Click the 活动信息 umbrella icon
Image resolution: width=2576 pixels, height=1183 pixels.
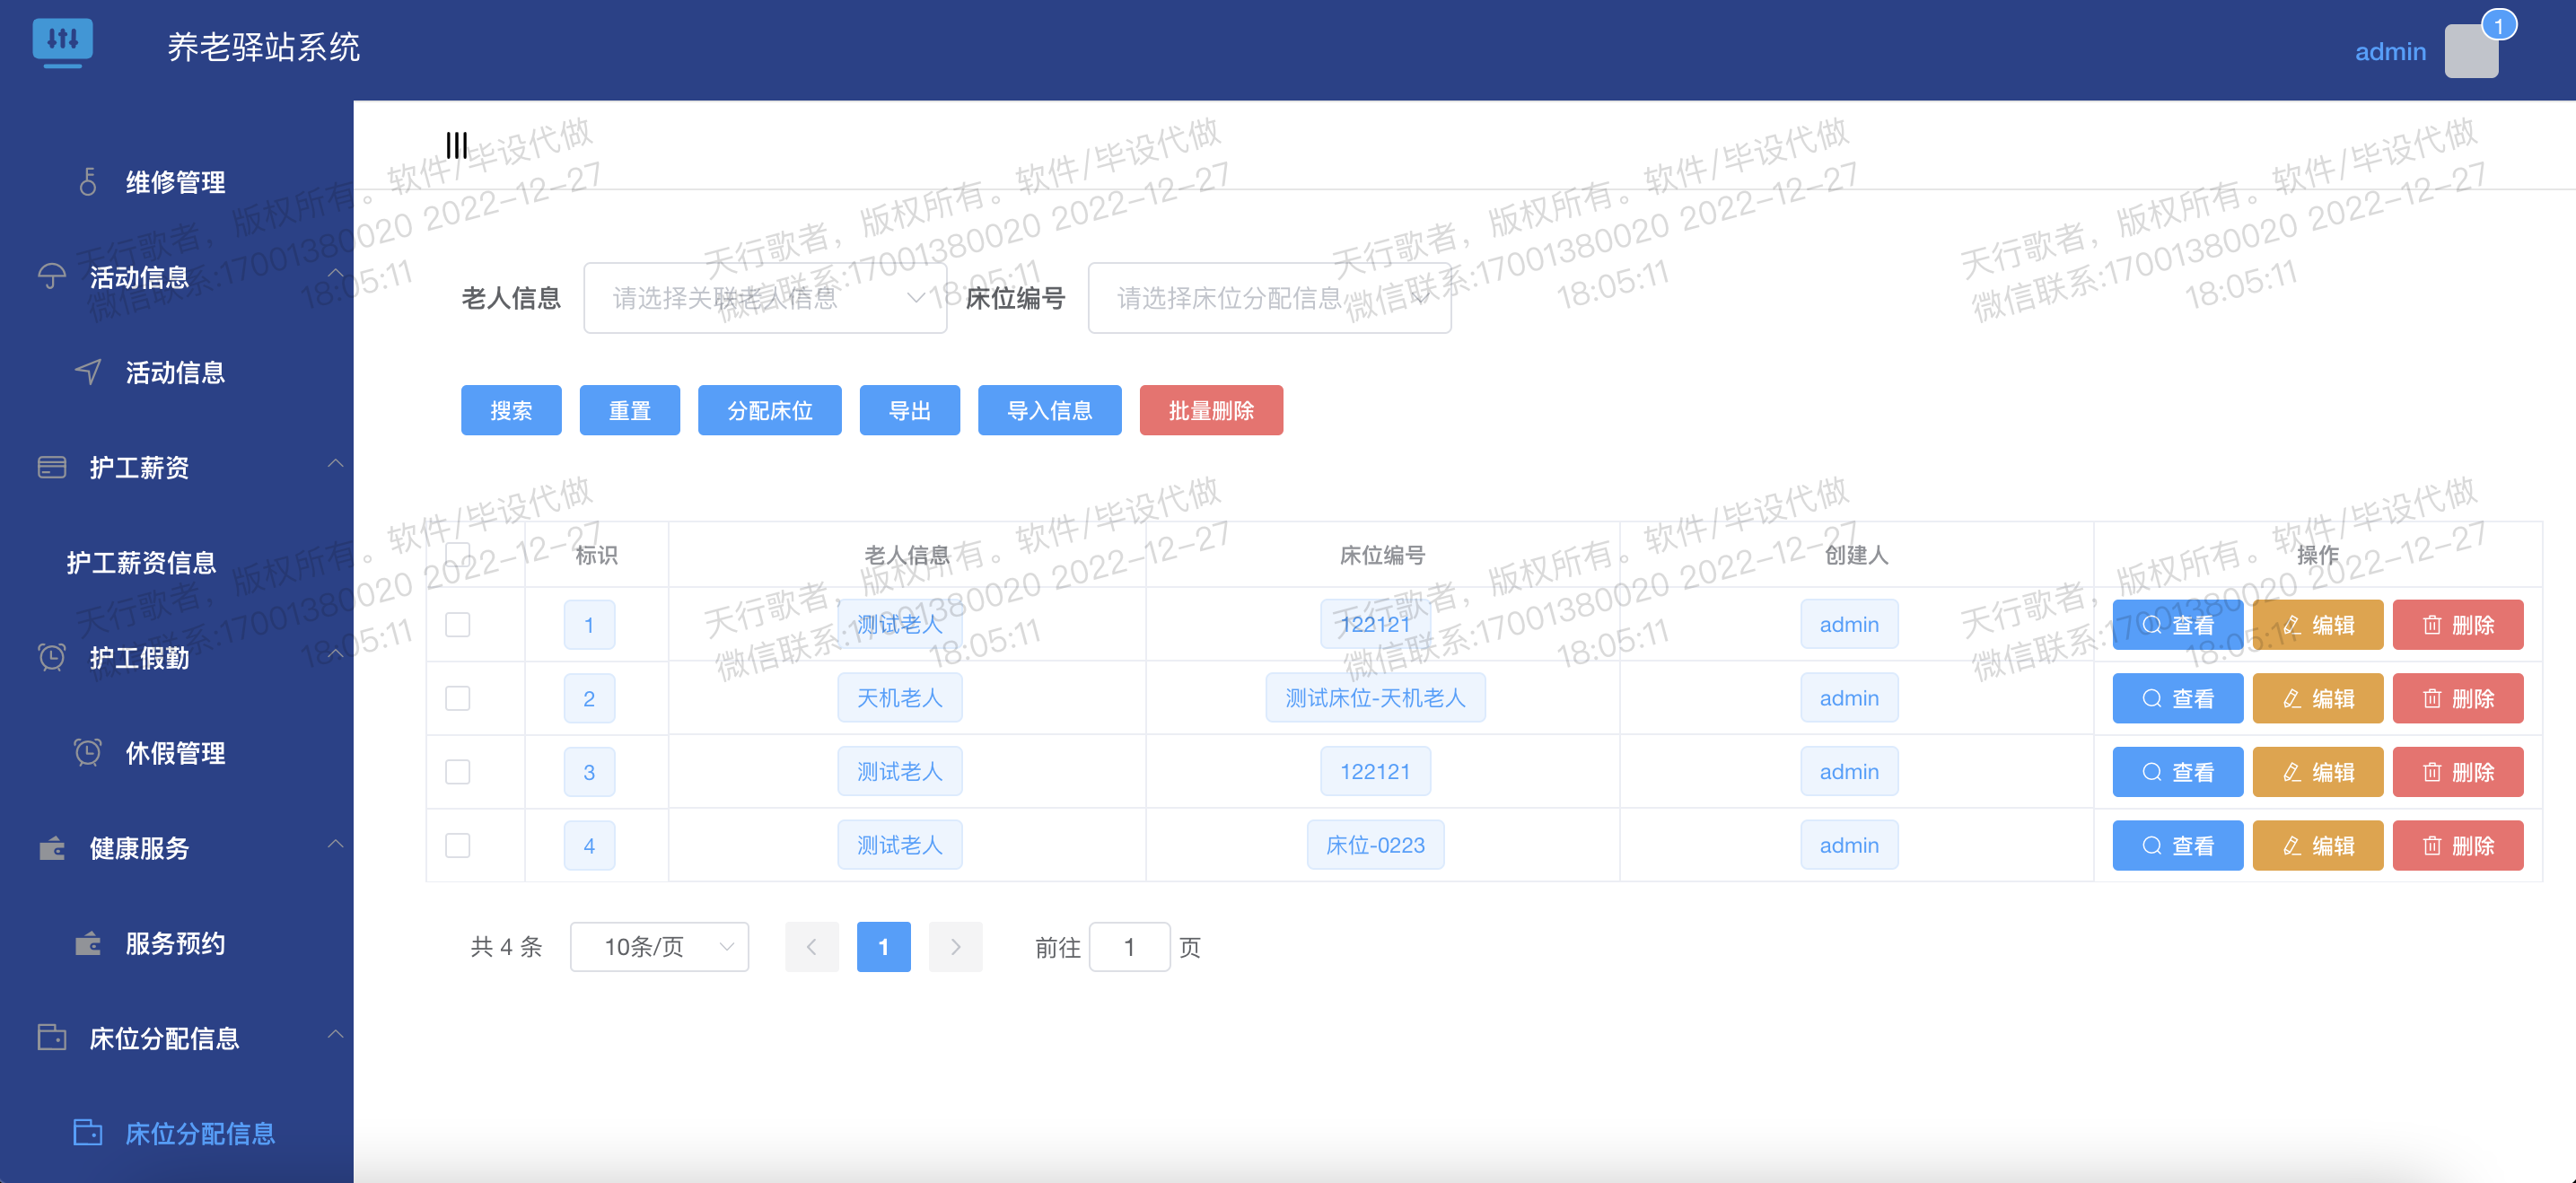tap(50, 276)
